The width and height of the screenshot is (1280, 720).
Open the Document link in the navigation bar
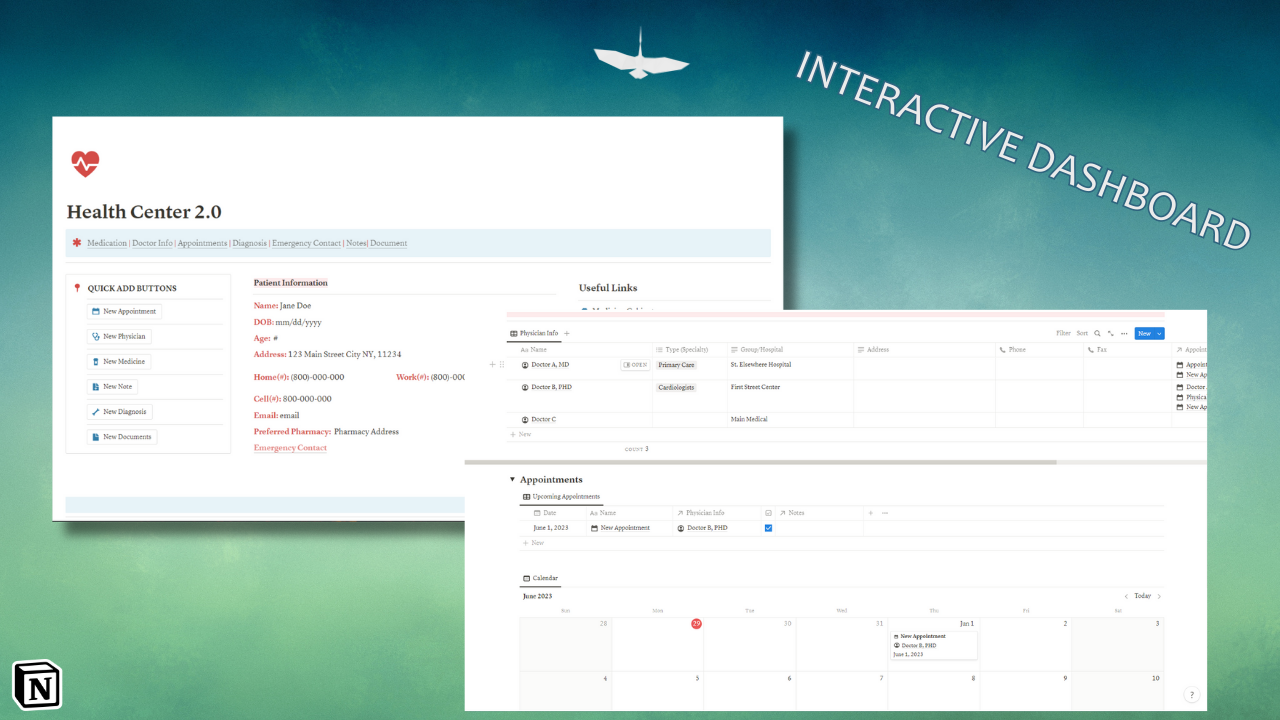tap(389, 243)
